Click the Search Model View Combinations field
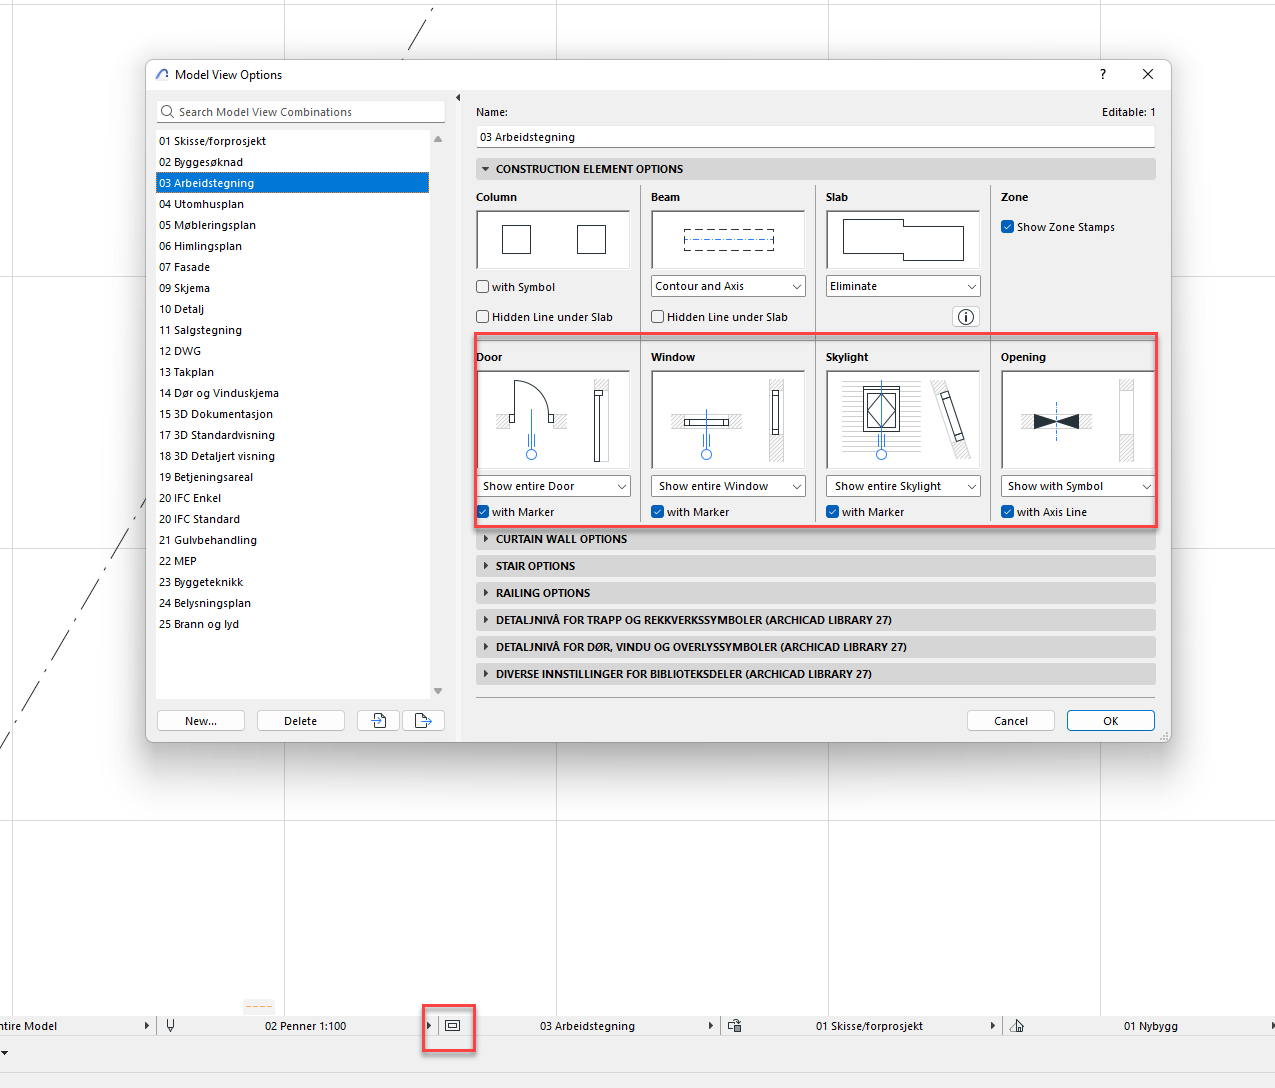Screen dimensions: 1275x1088 pos(301,112)
